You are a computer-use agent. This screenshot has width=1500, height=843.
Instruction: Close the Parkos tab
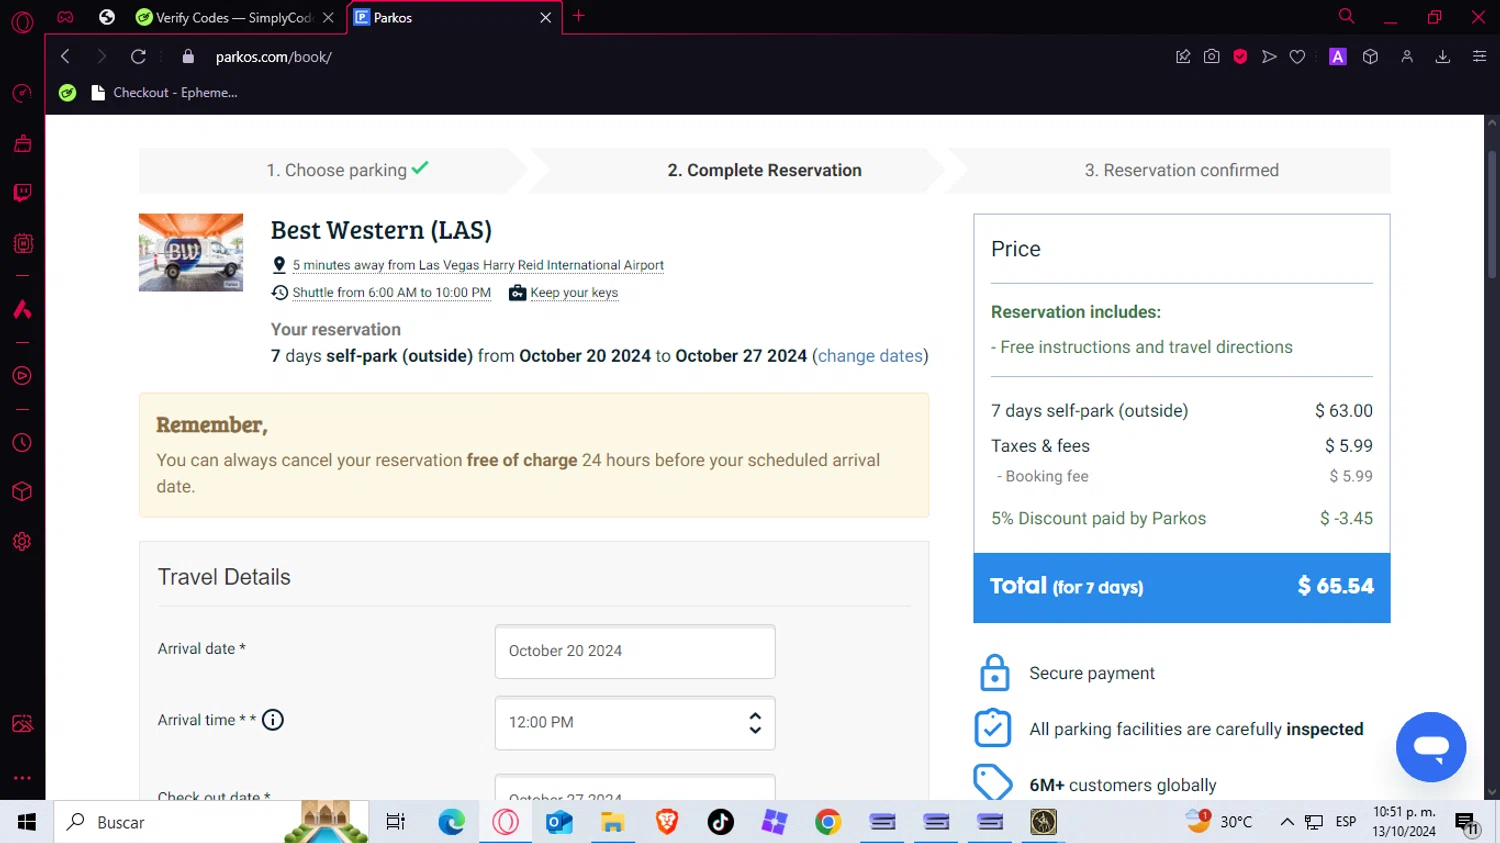click(x=545, y=17)
